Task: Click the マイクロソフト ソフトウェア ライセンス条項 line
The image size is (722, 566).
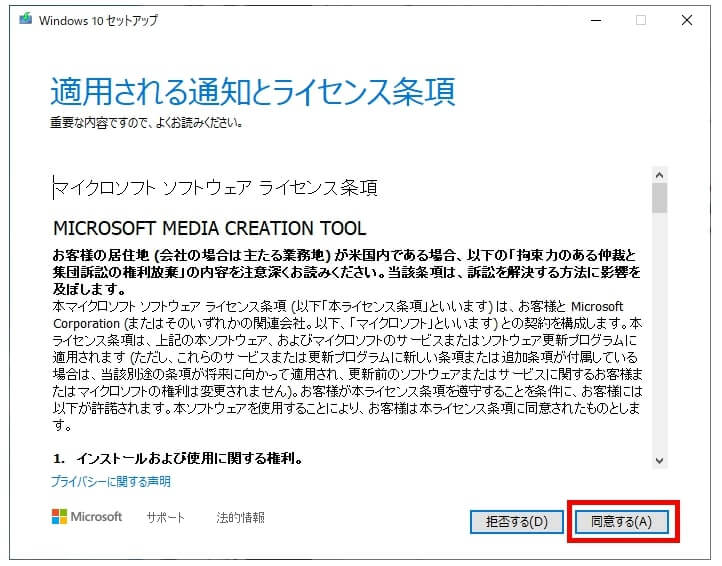Action: click(x=215, y=188)
